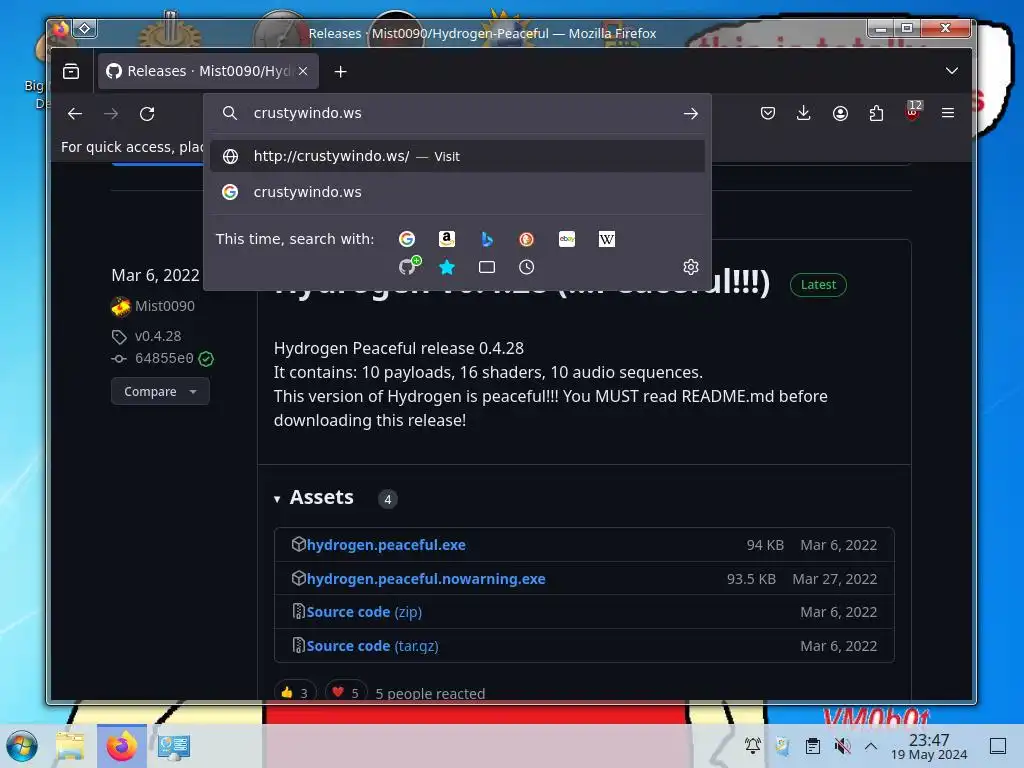Click Mar 6, 2022 release date
This screenshot has width=1024, height=768.
[155, 275]
